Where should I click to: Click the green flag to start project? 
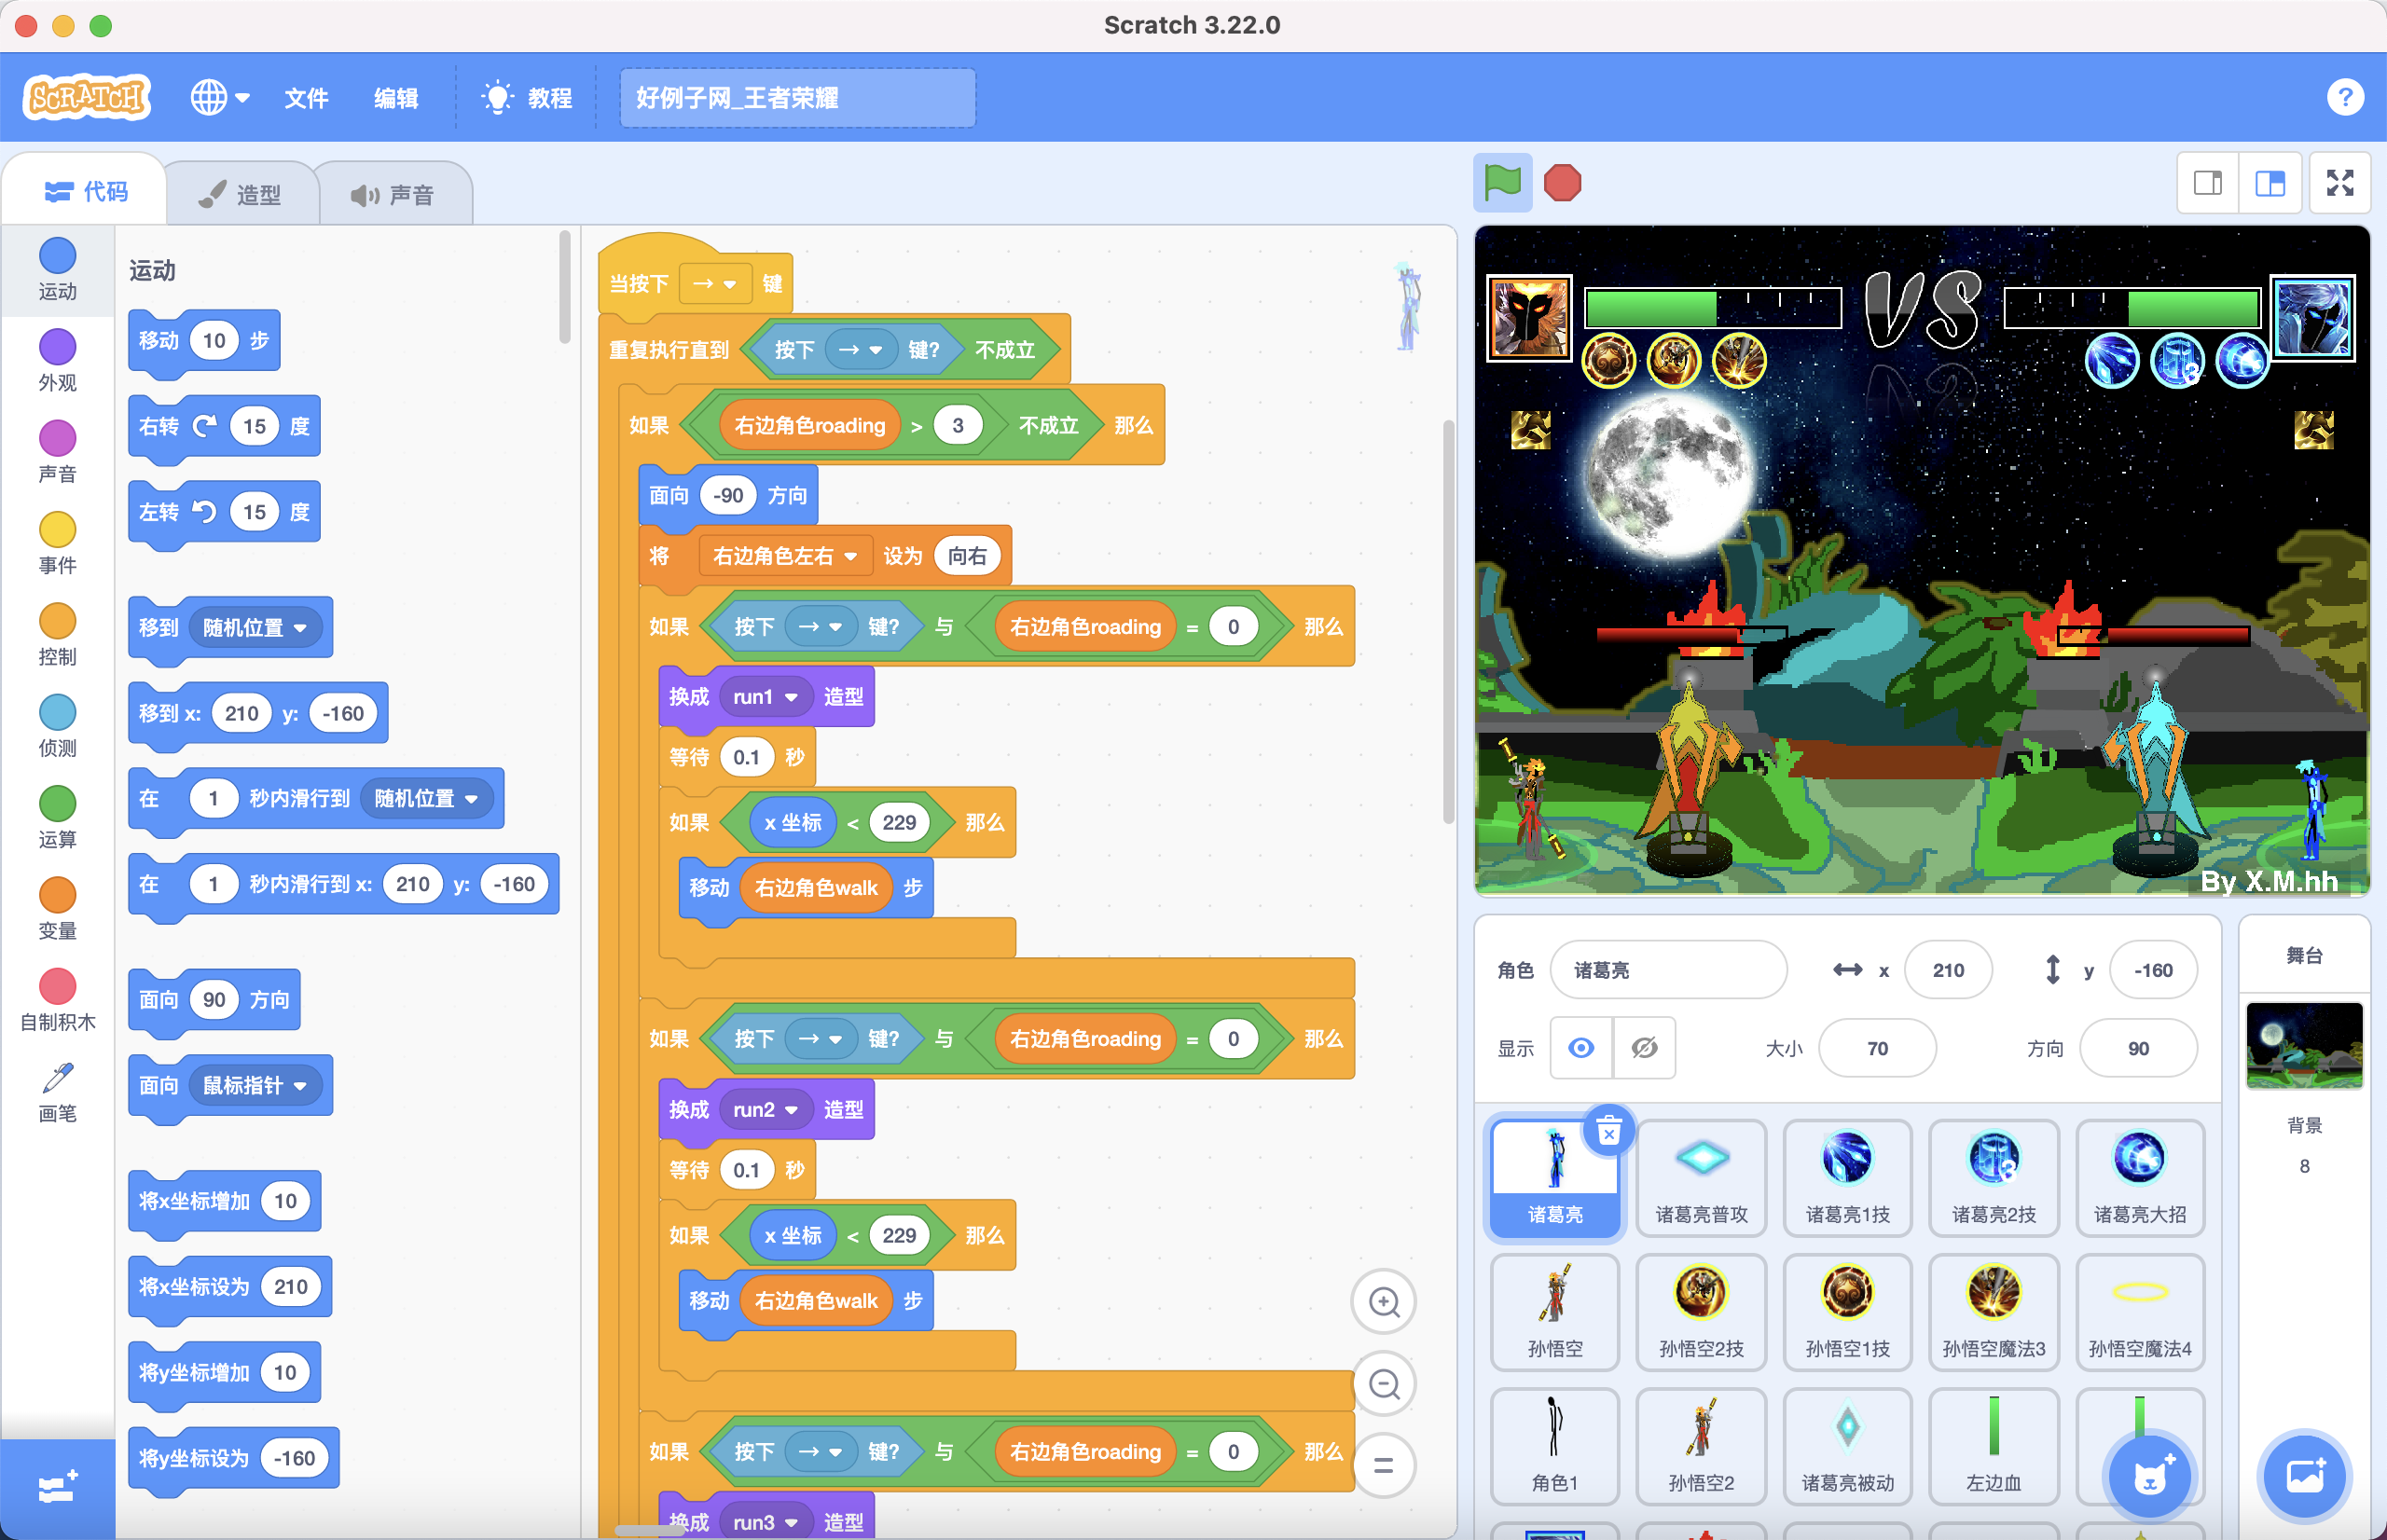pyautogui.click(x=1502, y=183)
